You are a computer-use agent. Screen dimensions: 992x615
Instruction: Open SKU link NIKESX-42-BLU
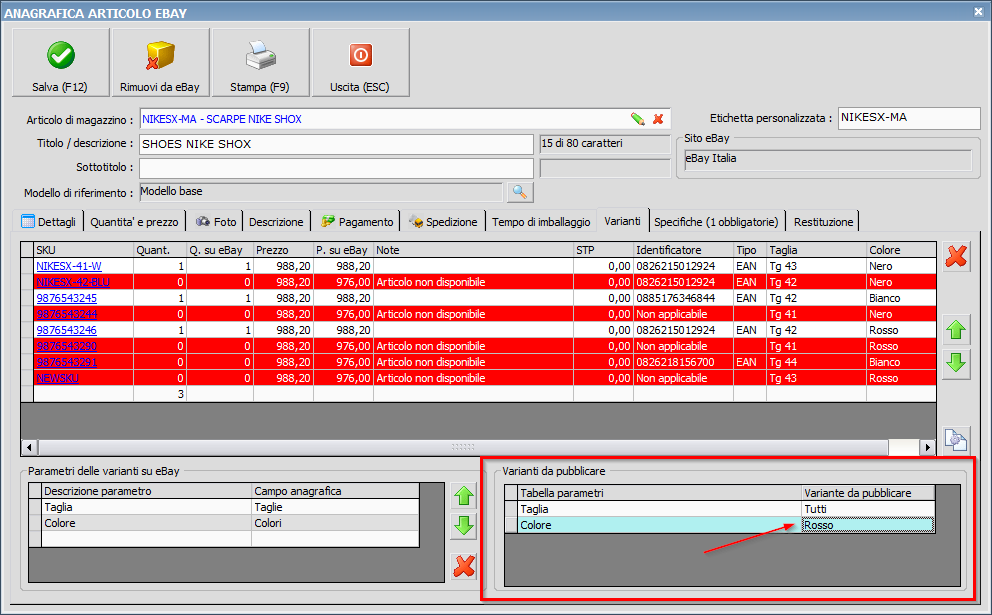pos(73,282)
